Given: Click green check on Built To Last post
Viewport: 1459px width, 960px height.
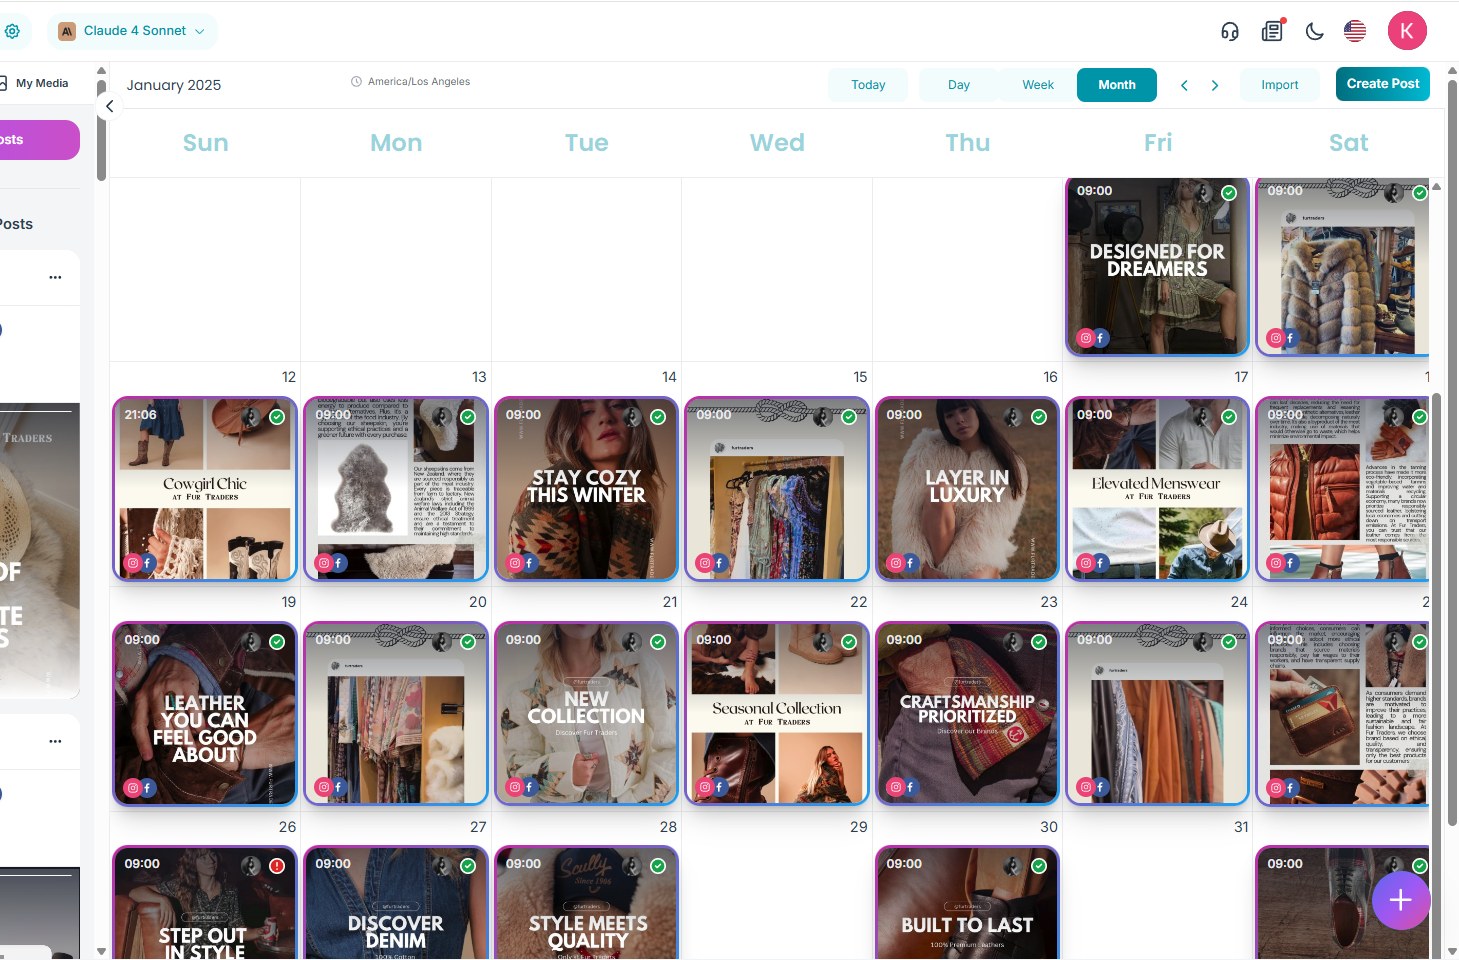Looking at the screenshot, I should 1039,866.
